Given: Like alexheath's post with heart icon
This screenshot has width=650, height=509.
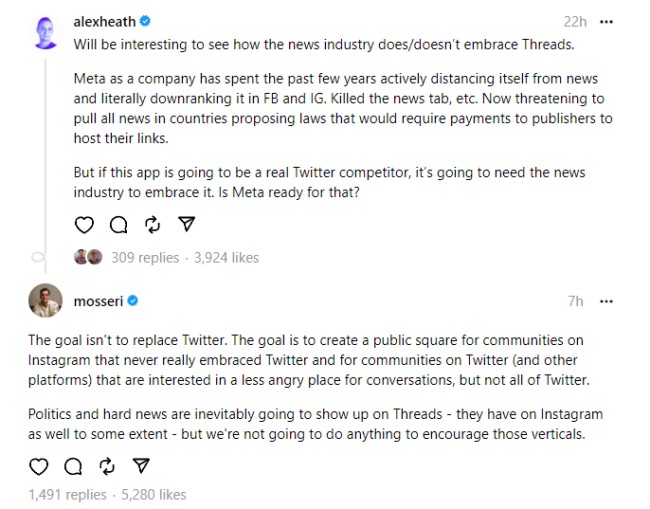Looking at the screenshot, I should pos(84,225).
